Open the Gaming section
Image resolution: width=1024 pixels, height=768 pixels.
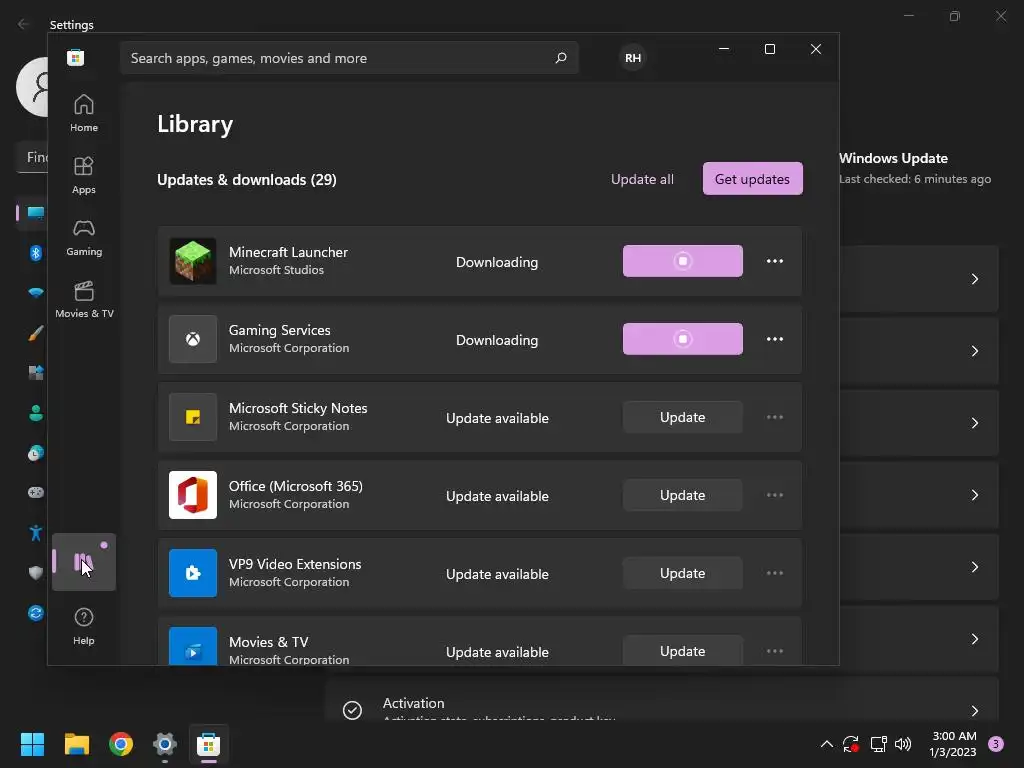84,237
